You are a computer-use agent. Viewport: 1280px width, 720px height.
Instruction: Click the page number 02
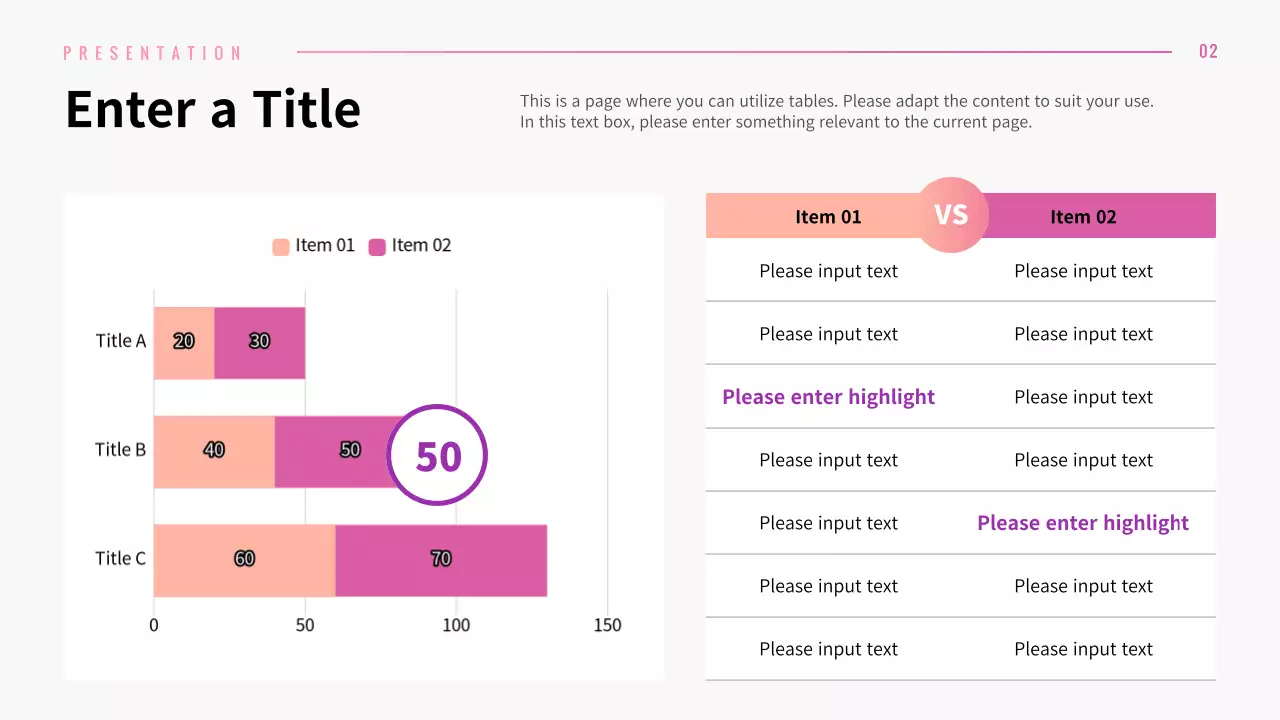pos(1208,52)
